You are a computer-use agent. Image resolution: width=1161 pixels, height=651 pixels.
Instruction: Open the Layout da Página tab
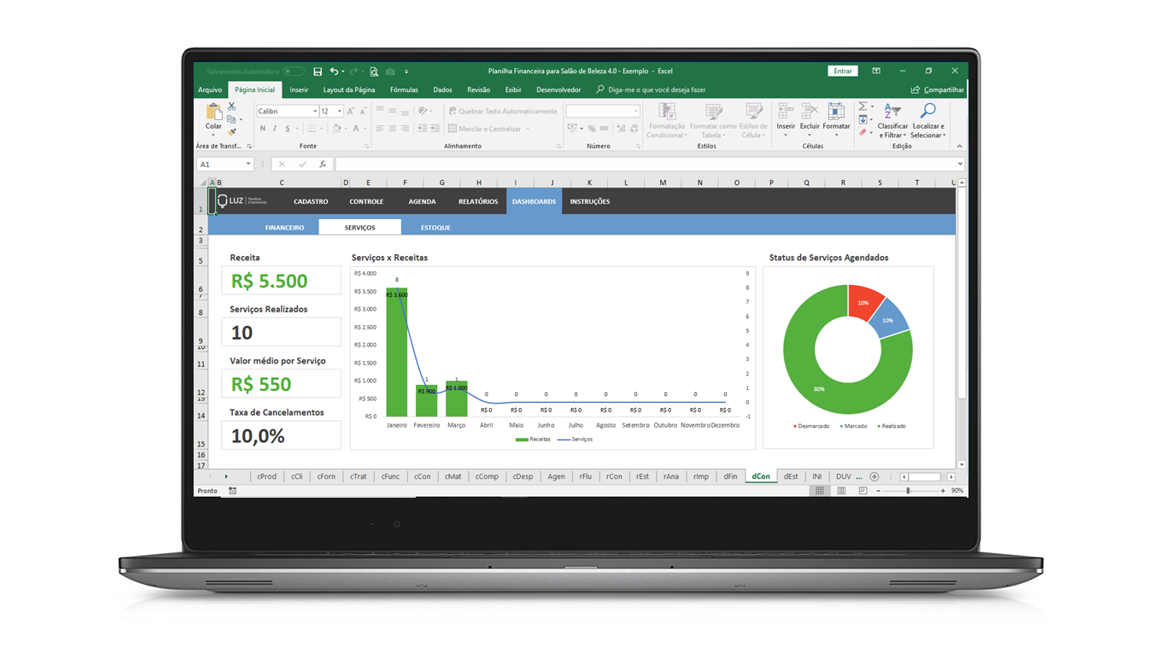click(349, 90)
